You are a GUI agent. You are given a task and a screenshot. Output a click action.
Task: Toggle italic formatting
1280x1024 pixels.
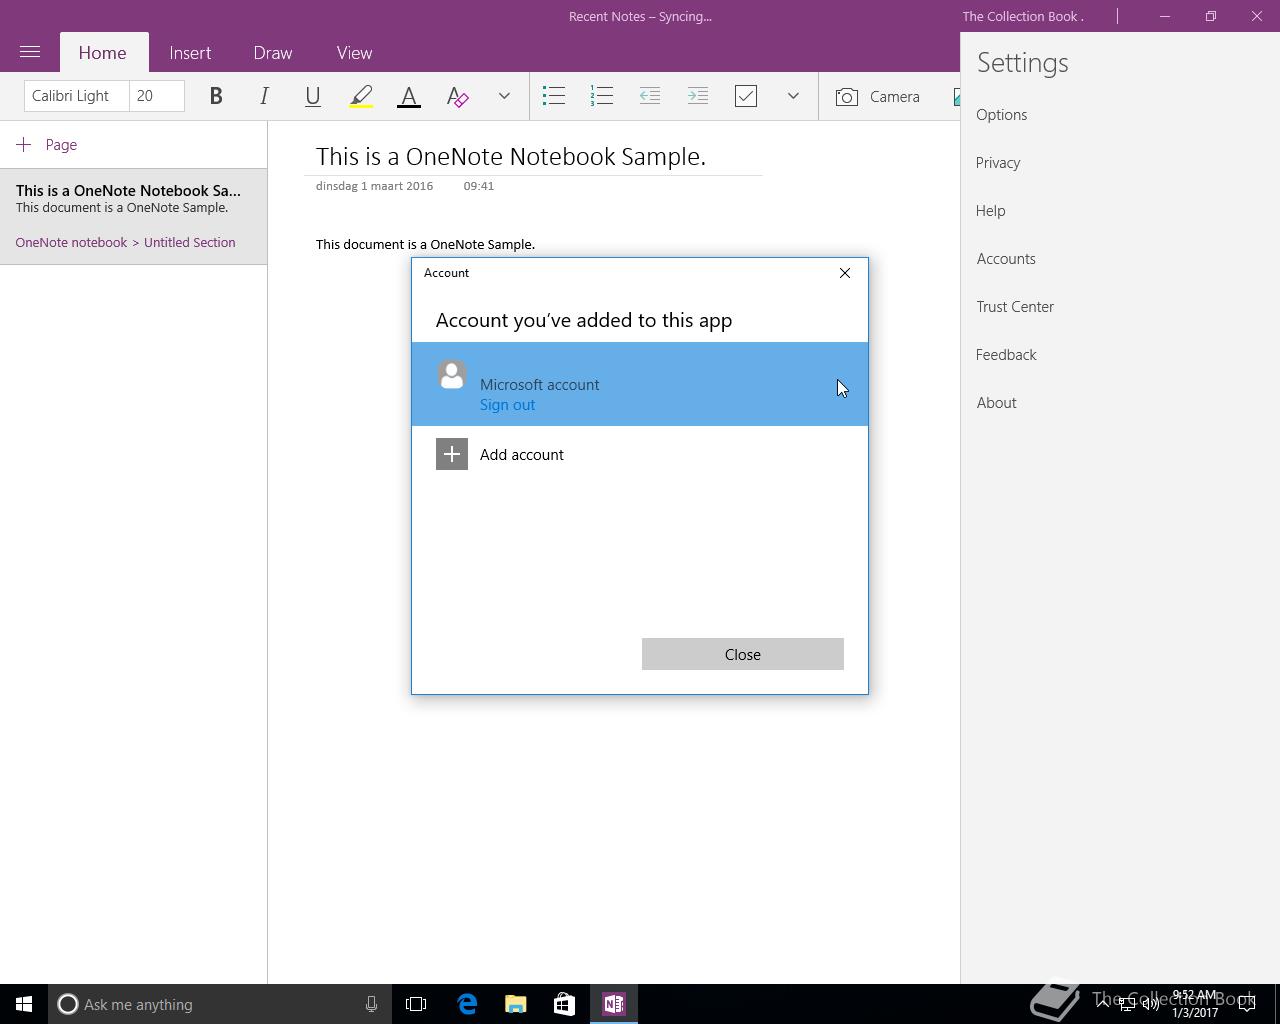click(x=264, y=96)
